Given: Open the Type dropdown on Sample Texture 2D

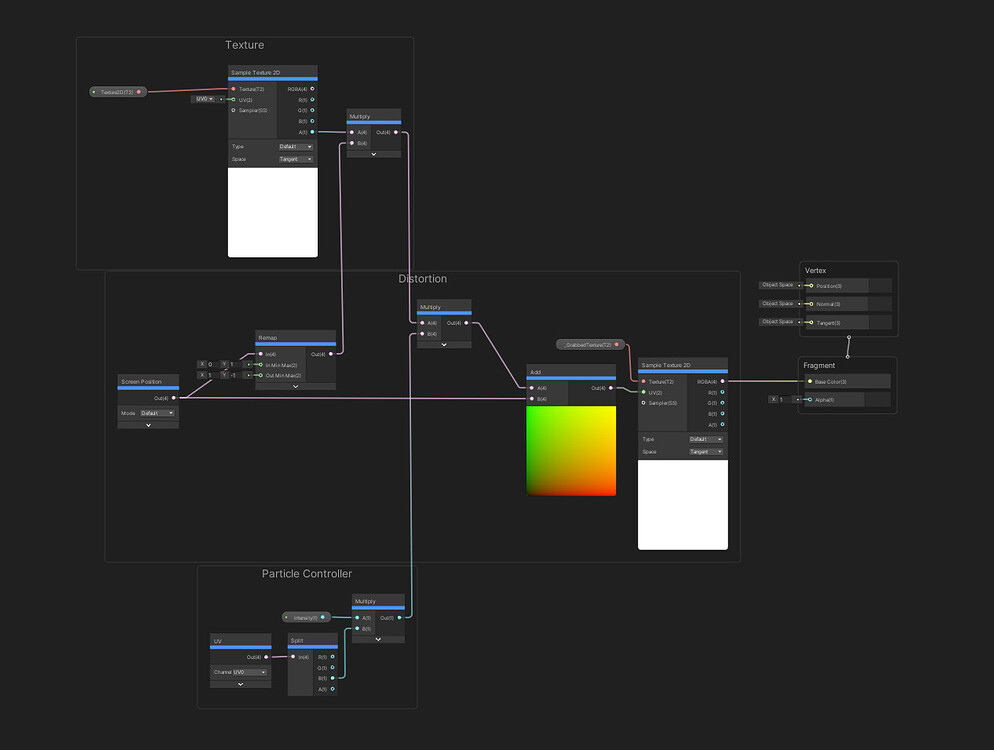Looking at the screenshot, I should coord(296,146).
